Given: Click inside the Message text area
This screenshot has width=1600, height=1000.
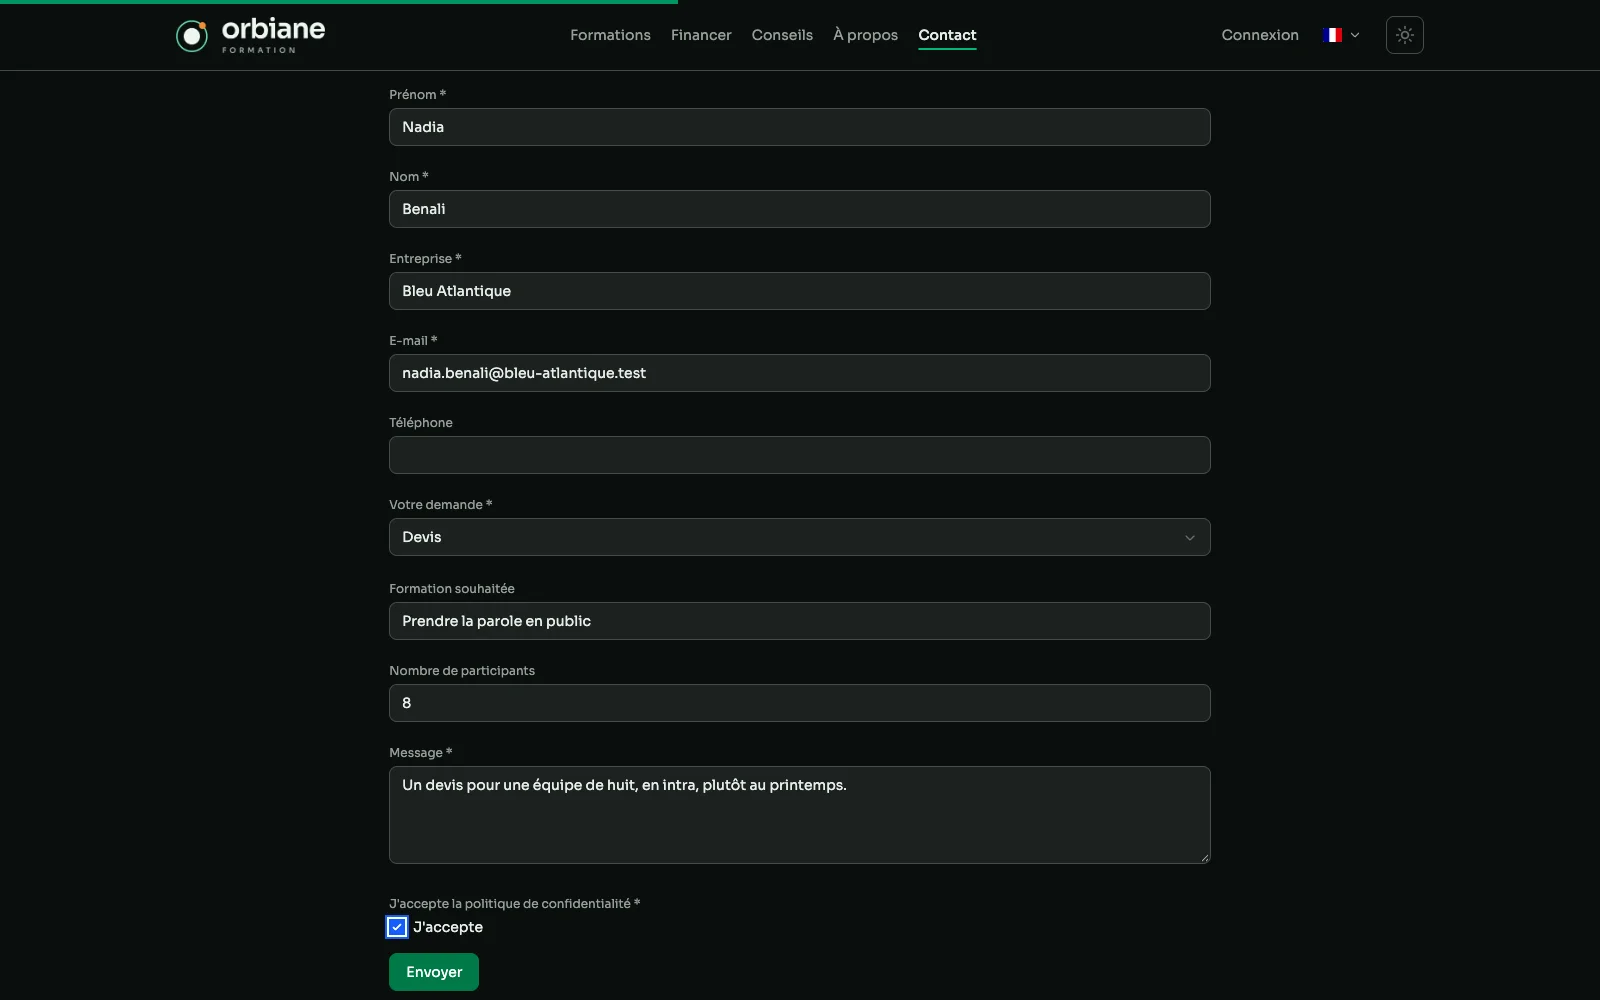Looking at the screenshot, I should (799, 815).
